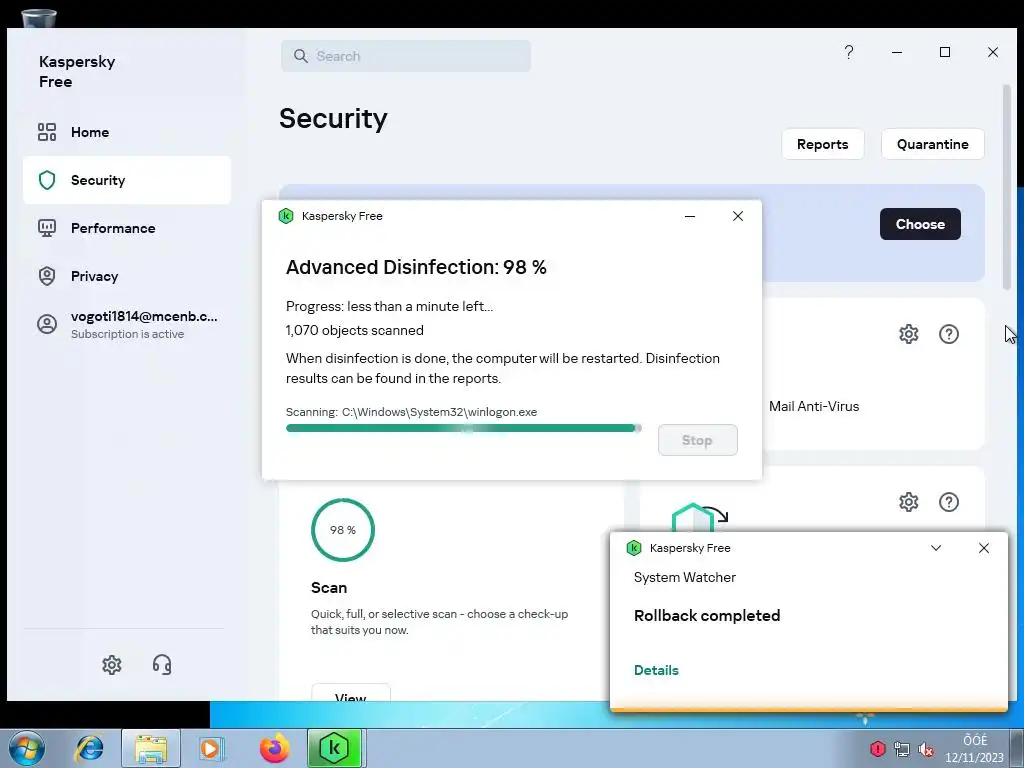Go to the Performance section

tap(127, 228)
